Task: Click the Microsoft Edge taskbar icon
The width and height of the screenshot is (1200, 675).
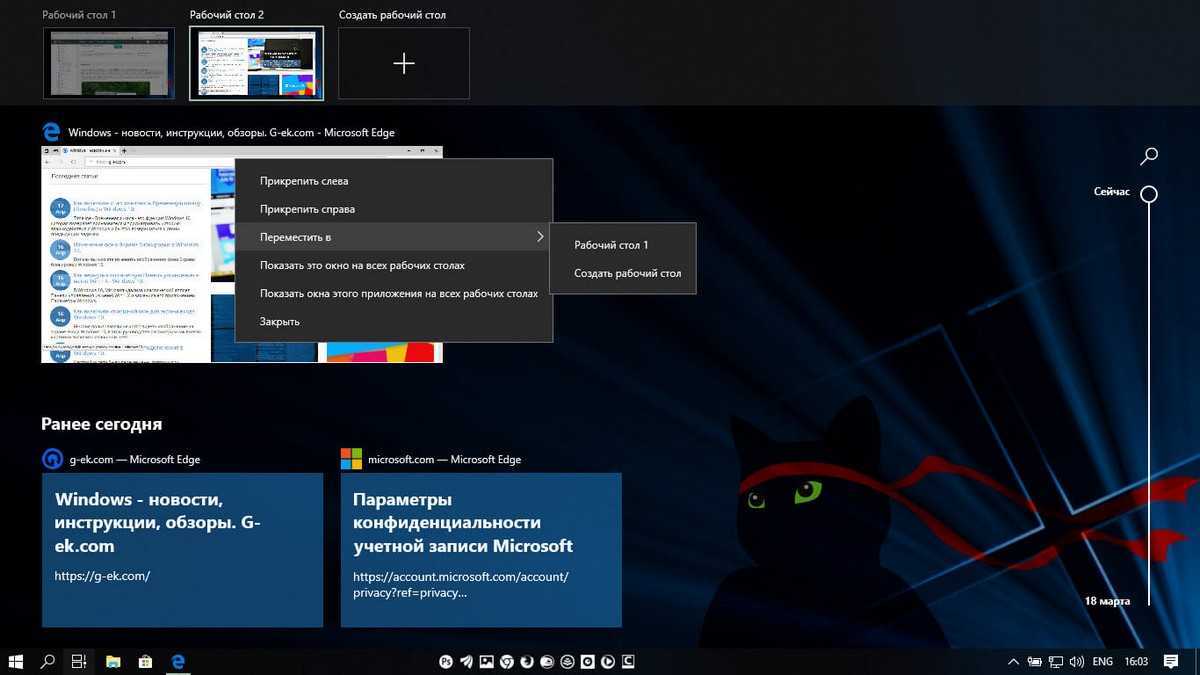Action: click(179, 661)
